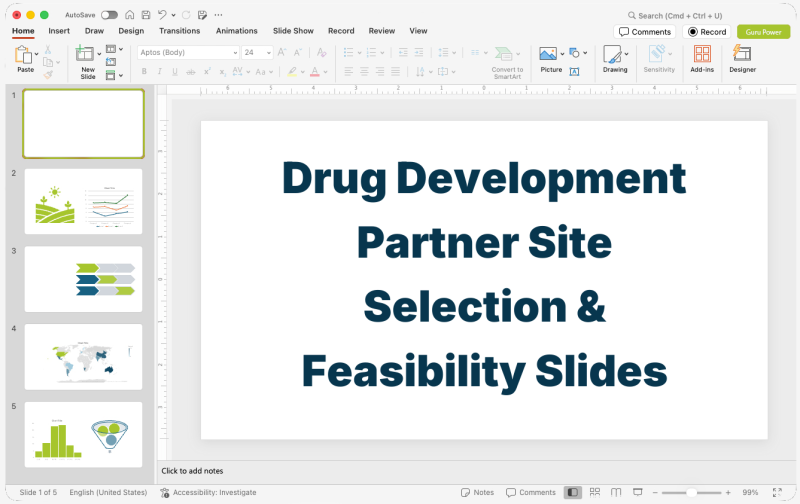Click the green Guru Power button
The height and width of the screenshot is (504, 800).
coord(763,32)
